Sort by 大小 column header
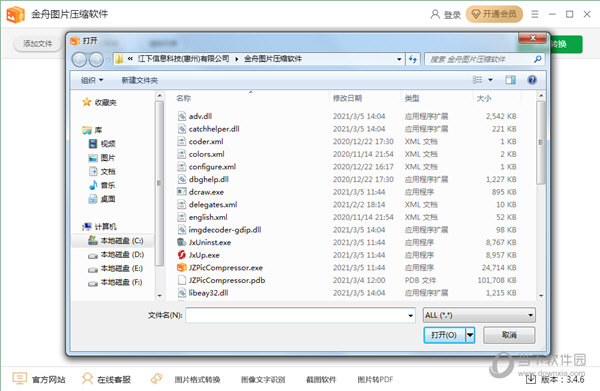This screenshot has width=600, height=391. point(484,98)
